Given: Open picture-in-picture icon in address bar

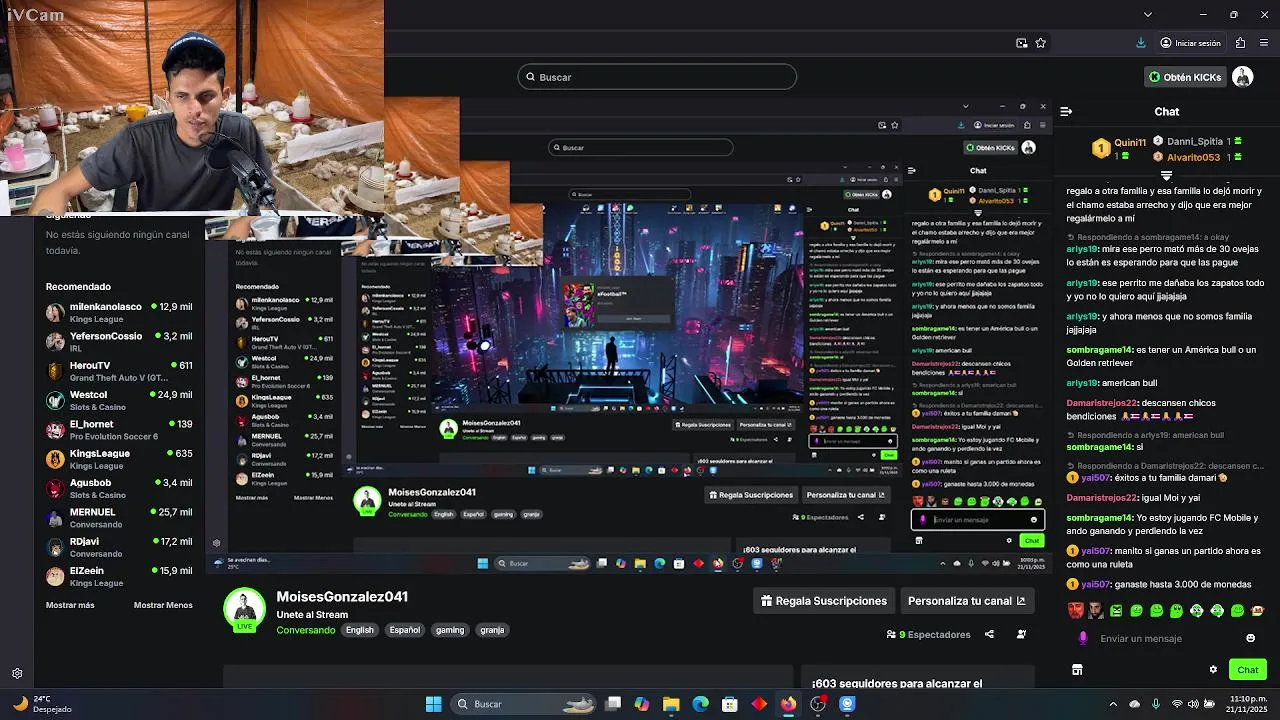Looking at the screenshot, I should click(x=1021, y=43).
